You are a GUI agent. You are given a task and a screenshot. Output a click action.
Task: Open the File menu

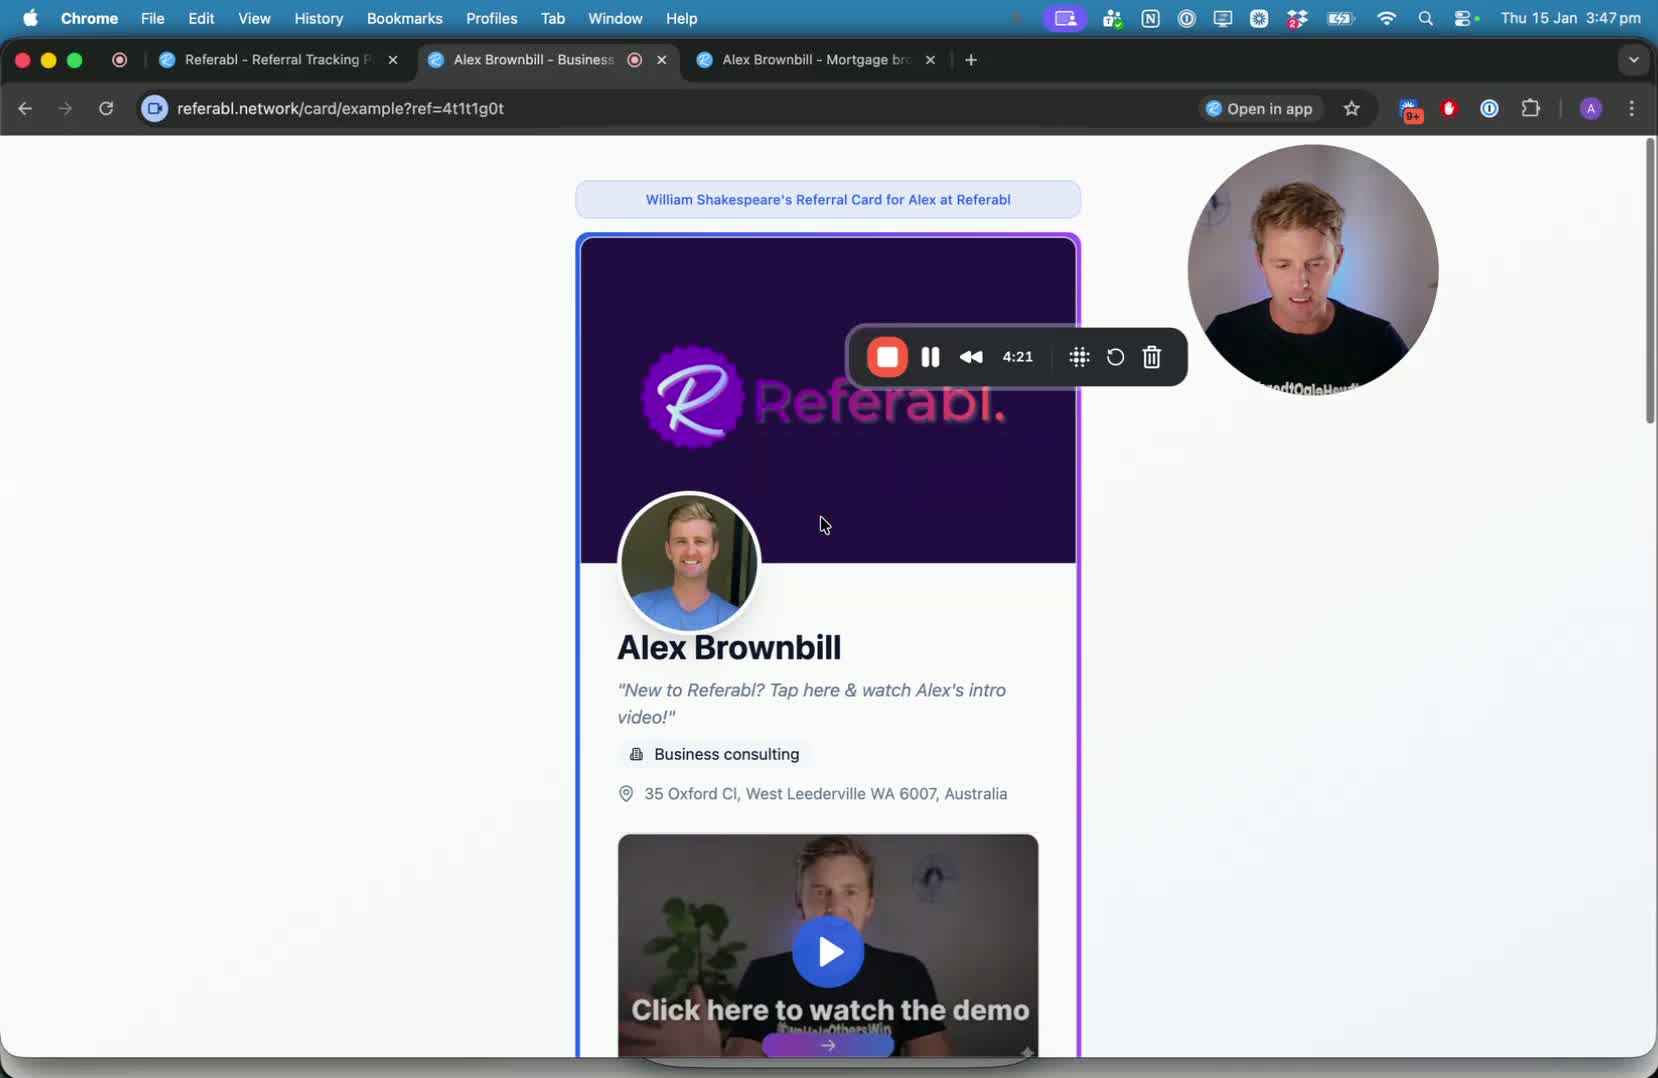tap(152, 18)
